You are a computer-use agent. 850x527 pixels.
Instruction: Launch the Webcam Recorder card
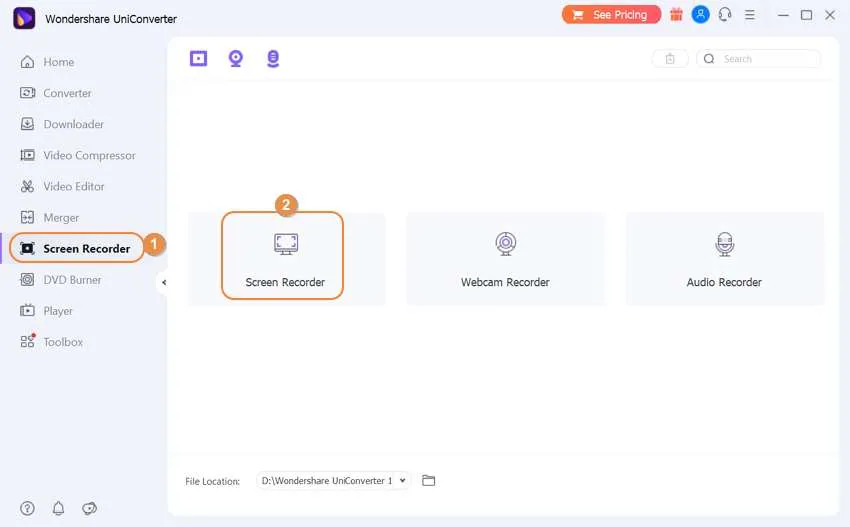505,259
